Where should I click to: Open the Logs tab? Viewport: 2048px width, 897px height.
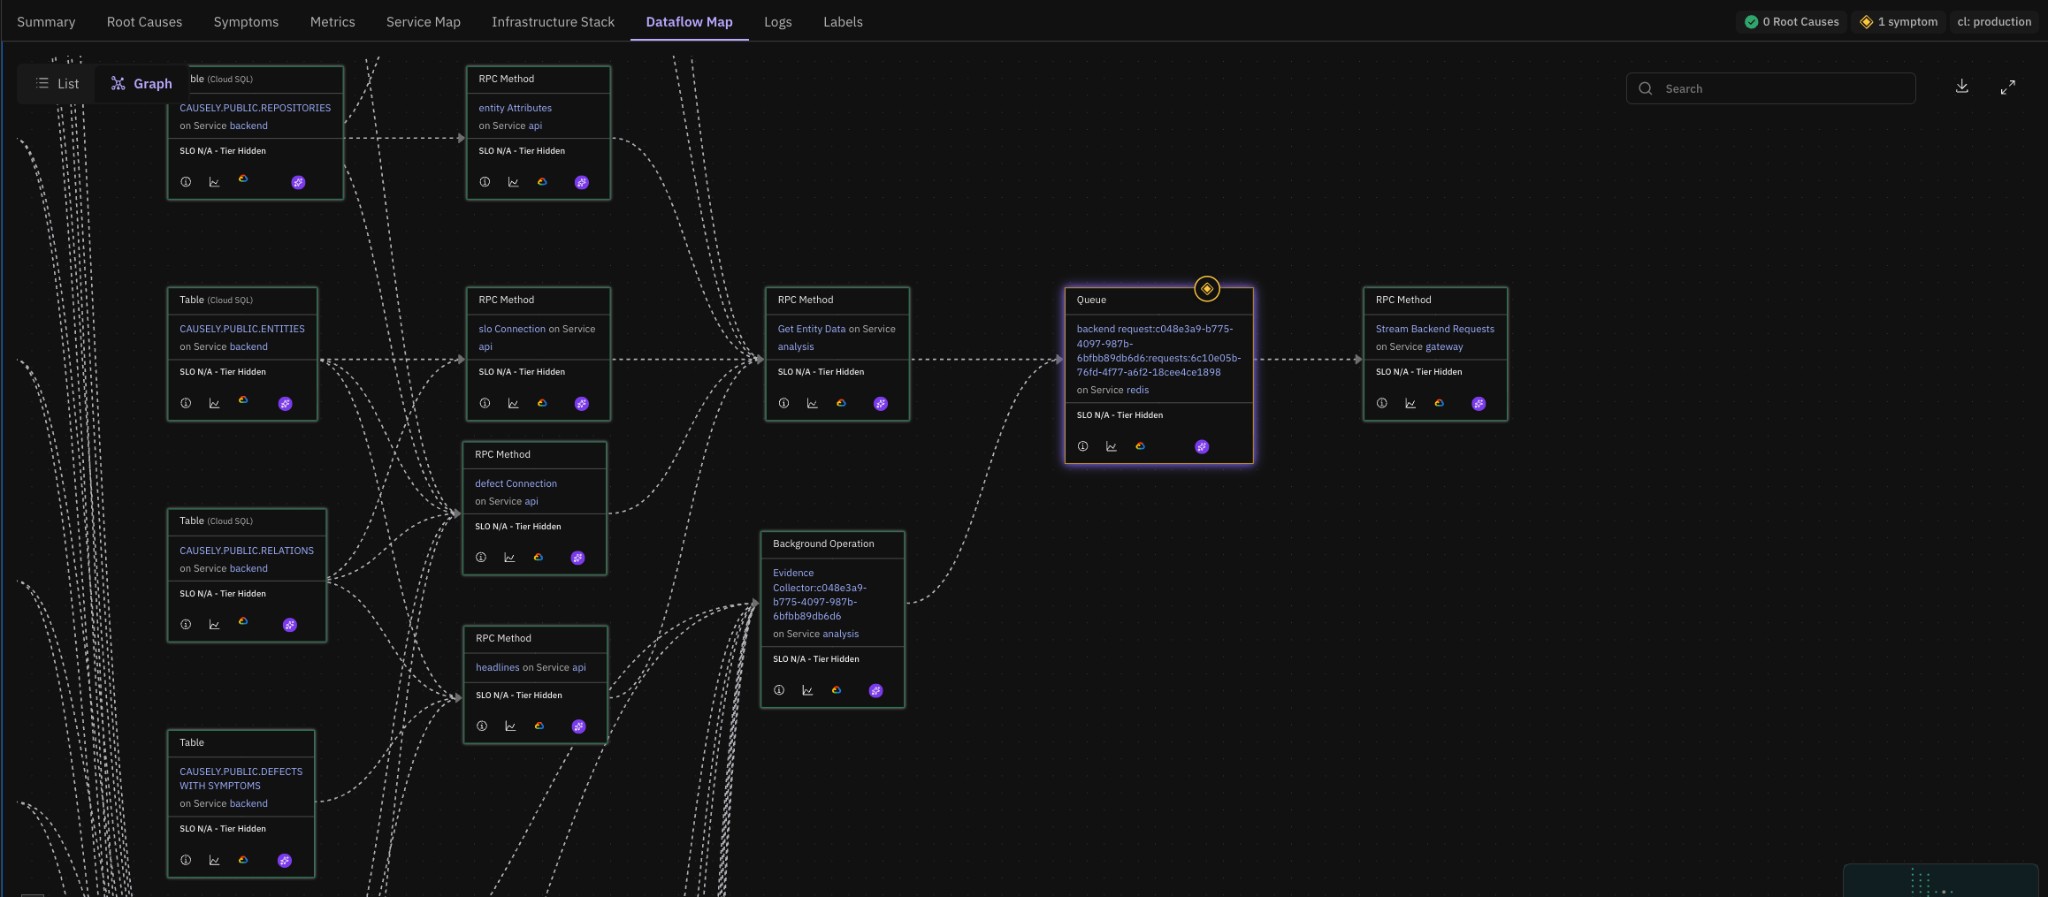pyautogui.click(x=777, y=22)
